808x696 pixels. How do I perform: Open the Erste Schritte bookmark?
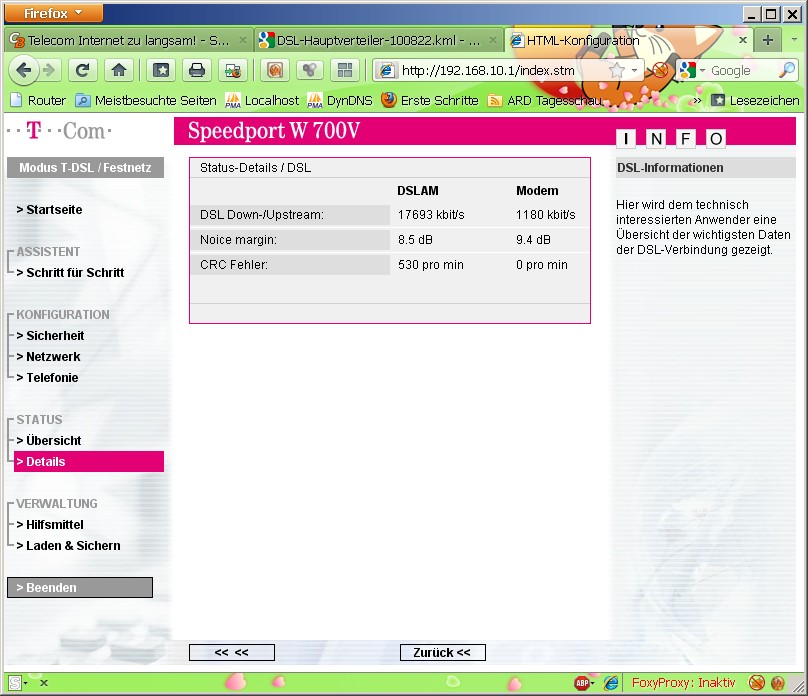click(430, 100)
